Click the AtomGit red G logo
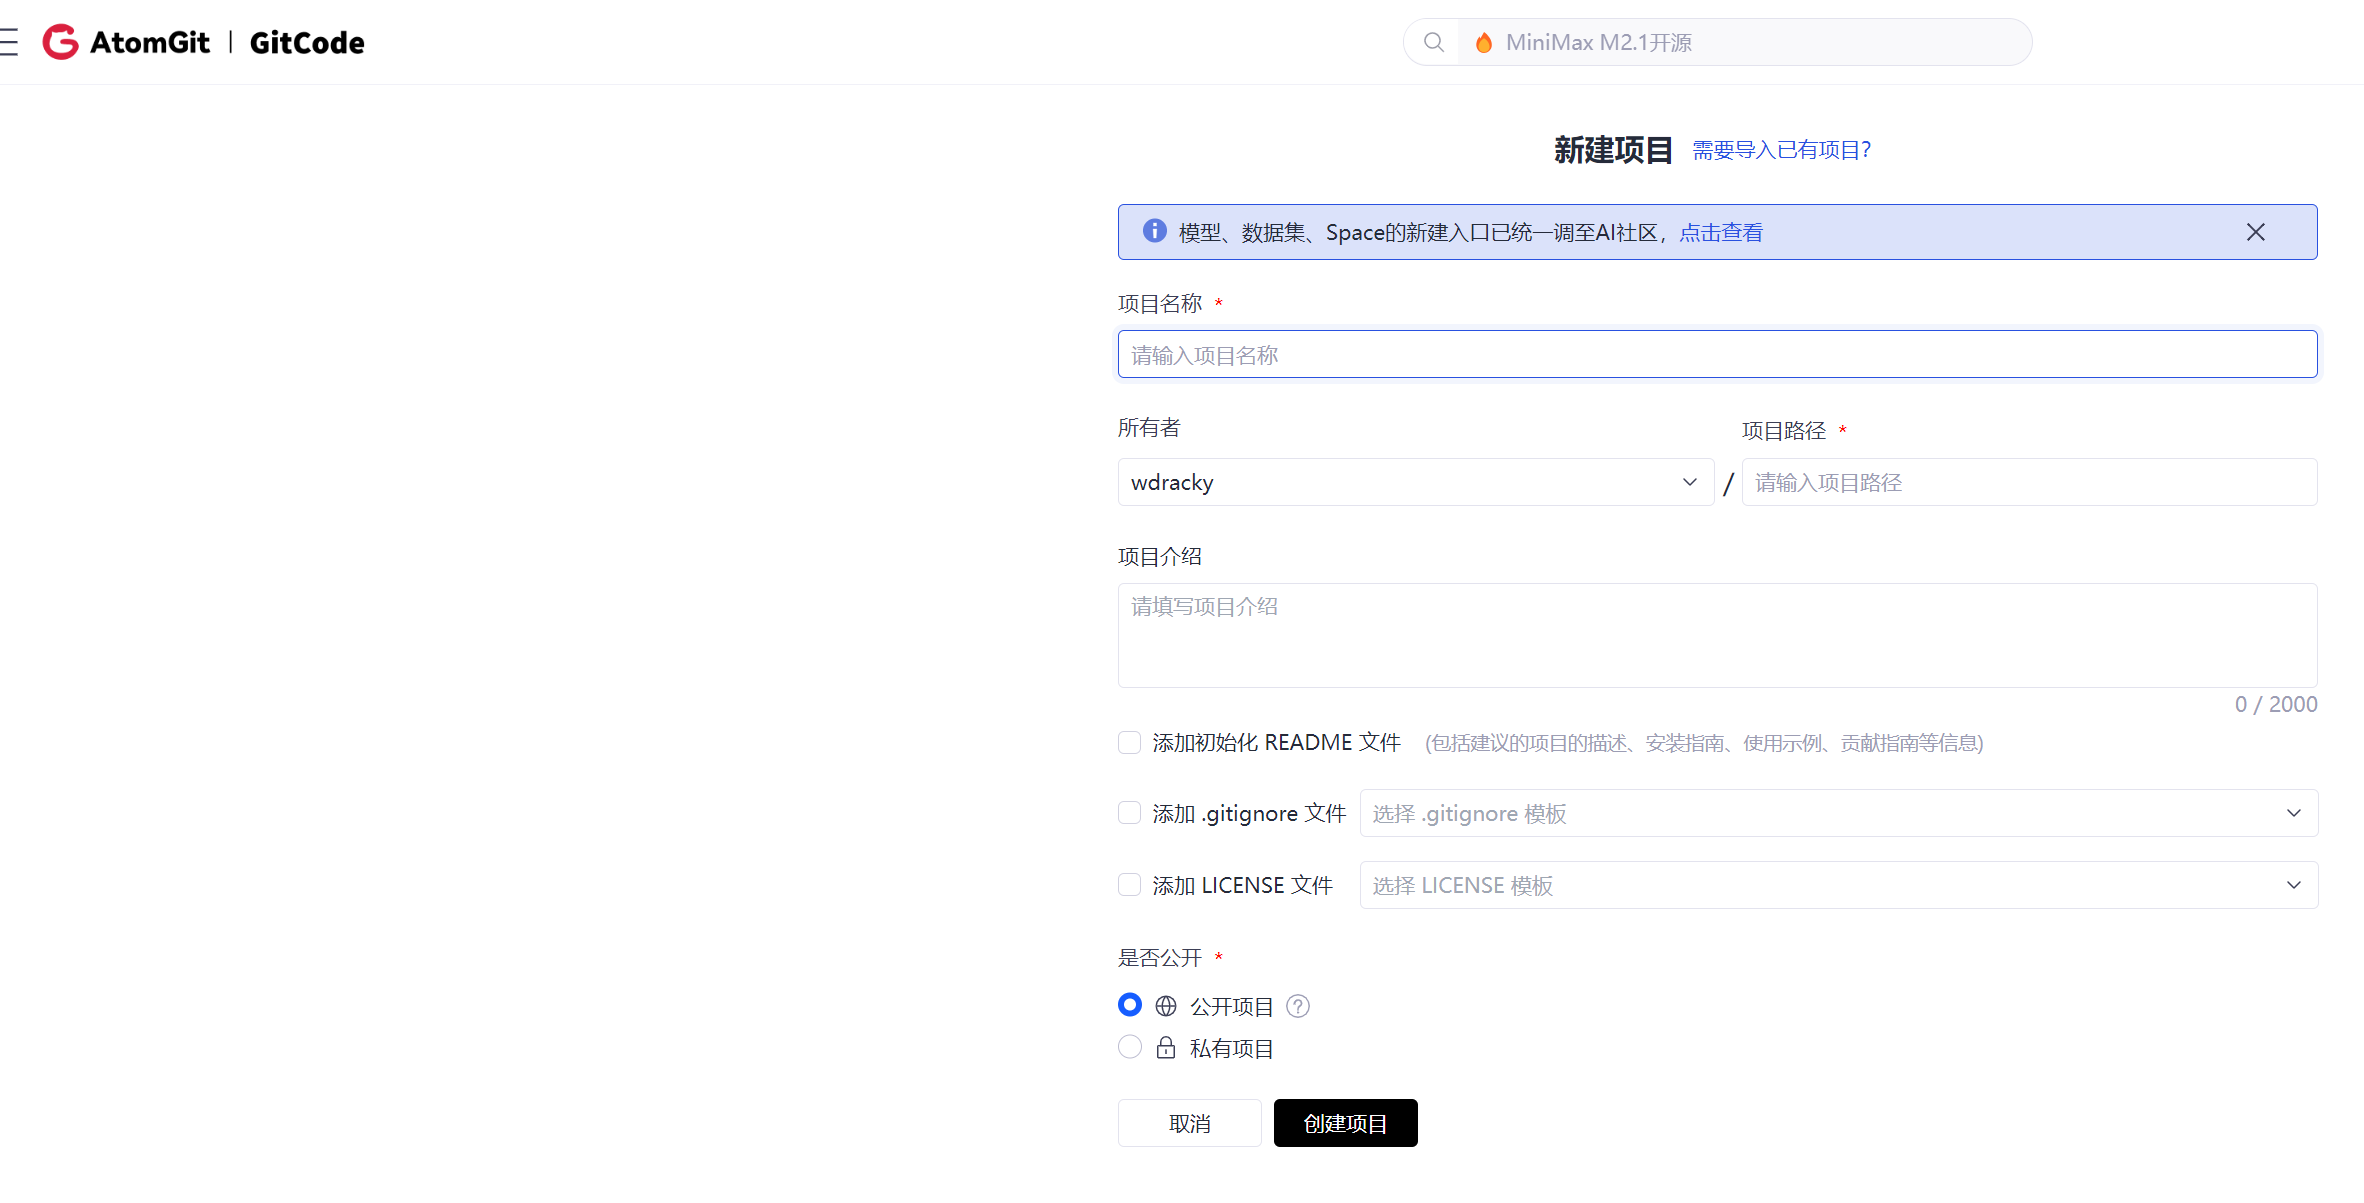 tap(61, 42)
